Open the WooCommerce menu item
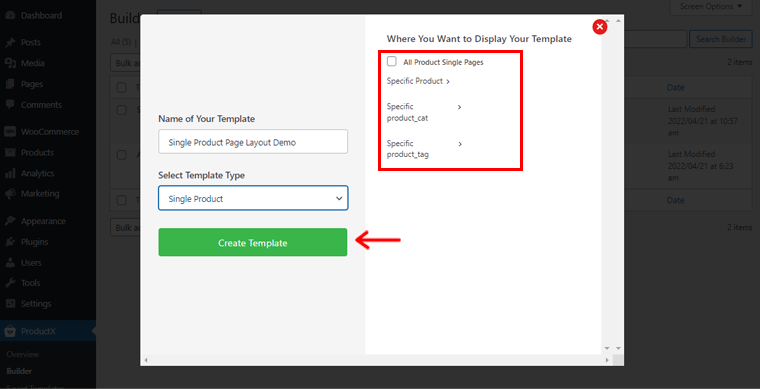Screen dimensions: 760x389 pyautogui.click(x=49, y=132)
